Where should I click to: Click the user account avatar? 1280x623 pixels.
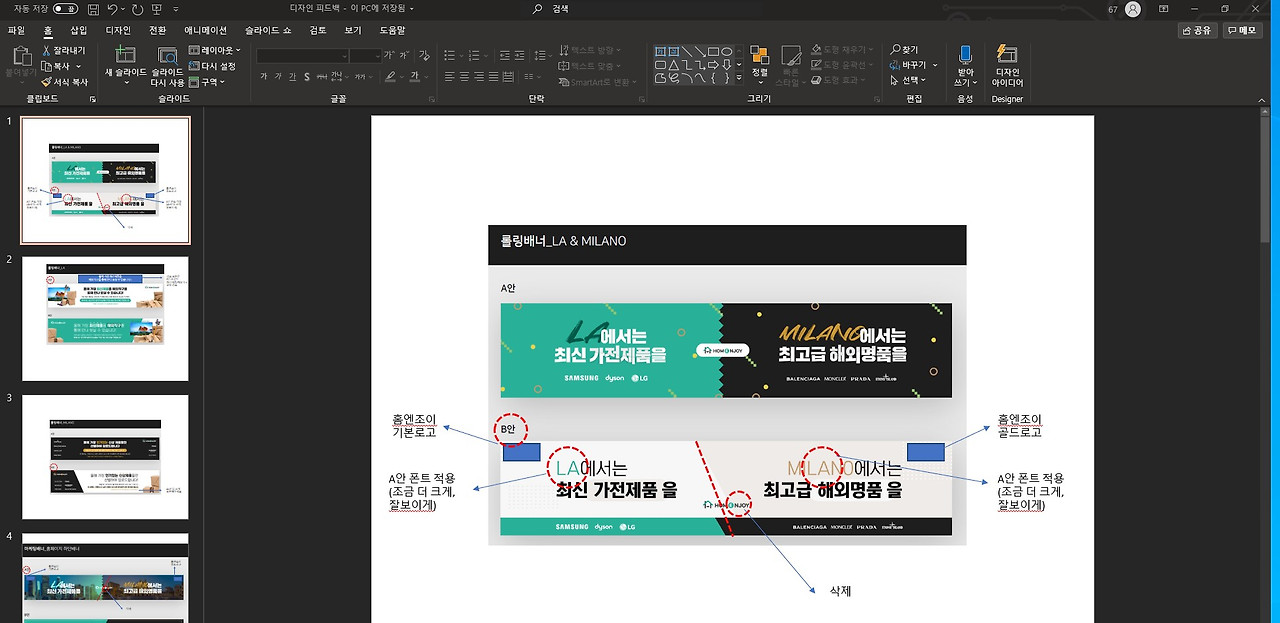[1133, 9]
